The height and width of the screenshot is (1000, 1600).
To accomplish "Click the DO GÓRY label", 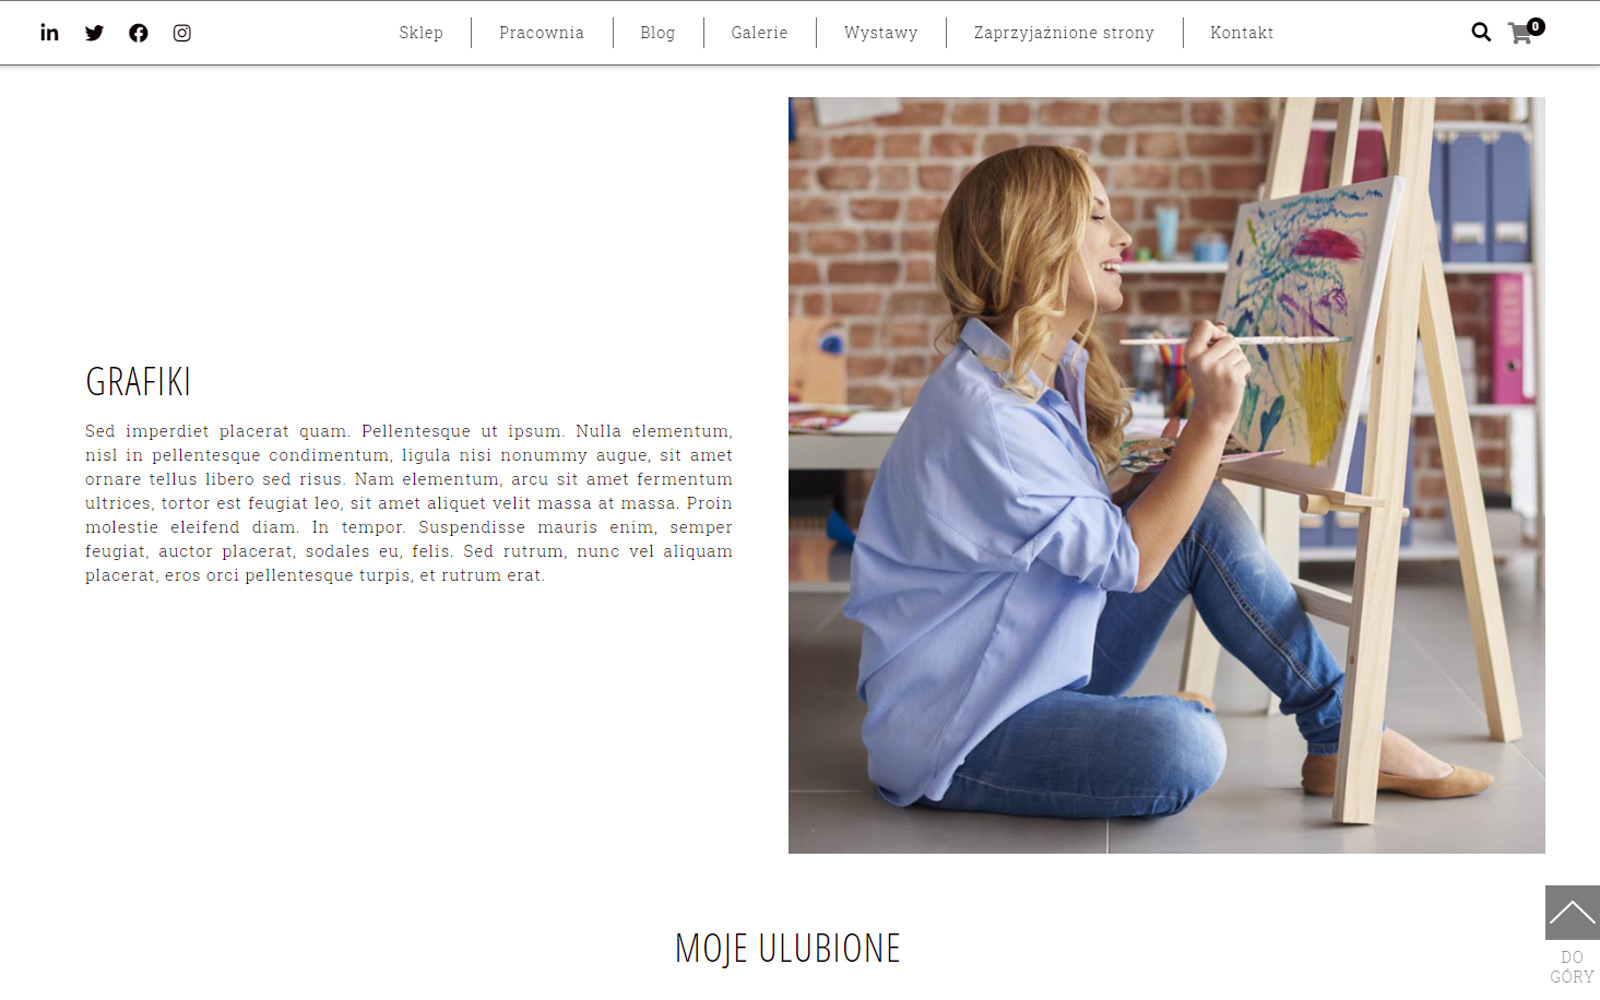I will pos(1572,967).
